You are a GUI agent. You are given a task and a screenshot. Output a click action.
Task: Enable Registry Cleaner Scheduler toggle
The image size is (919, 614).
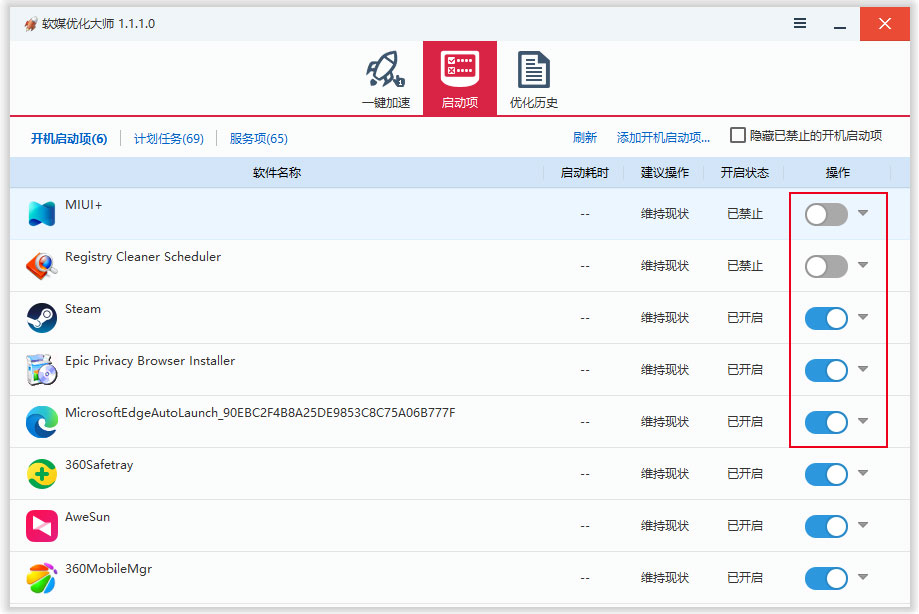coord(826,267)
